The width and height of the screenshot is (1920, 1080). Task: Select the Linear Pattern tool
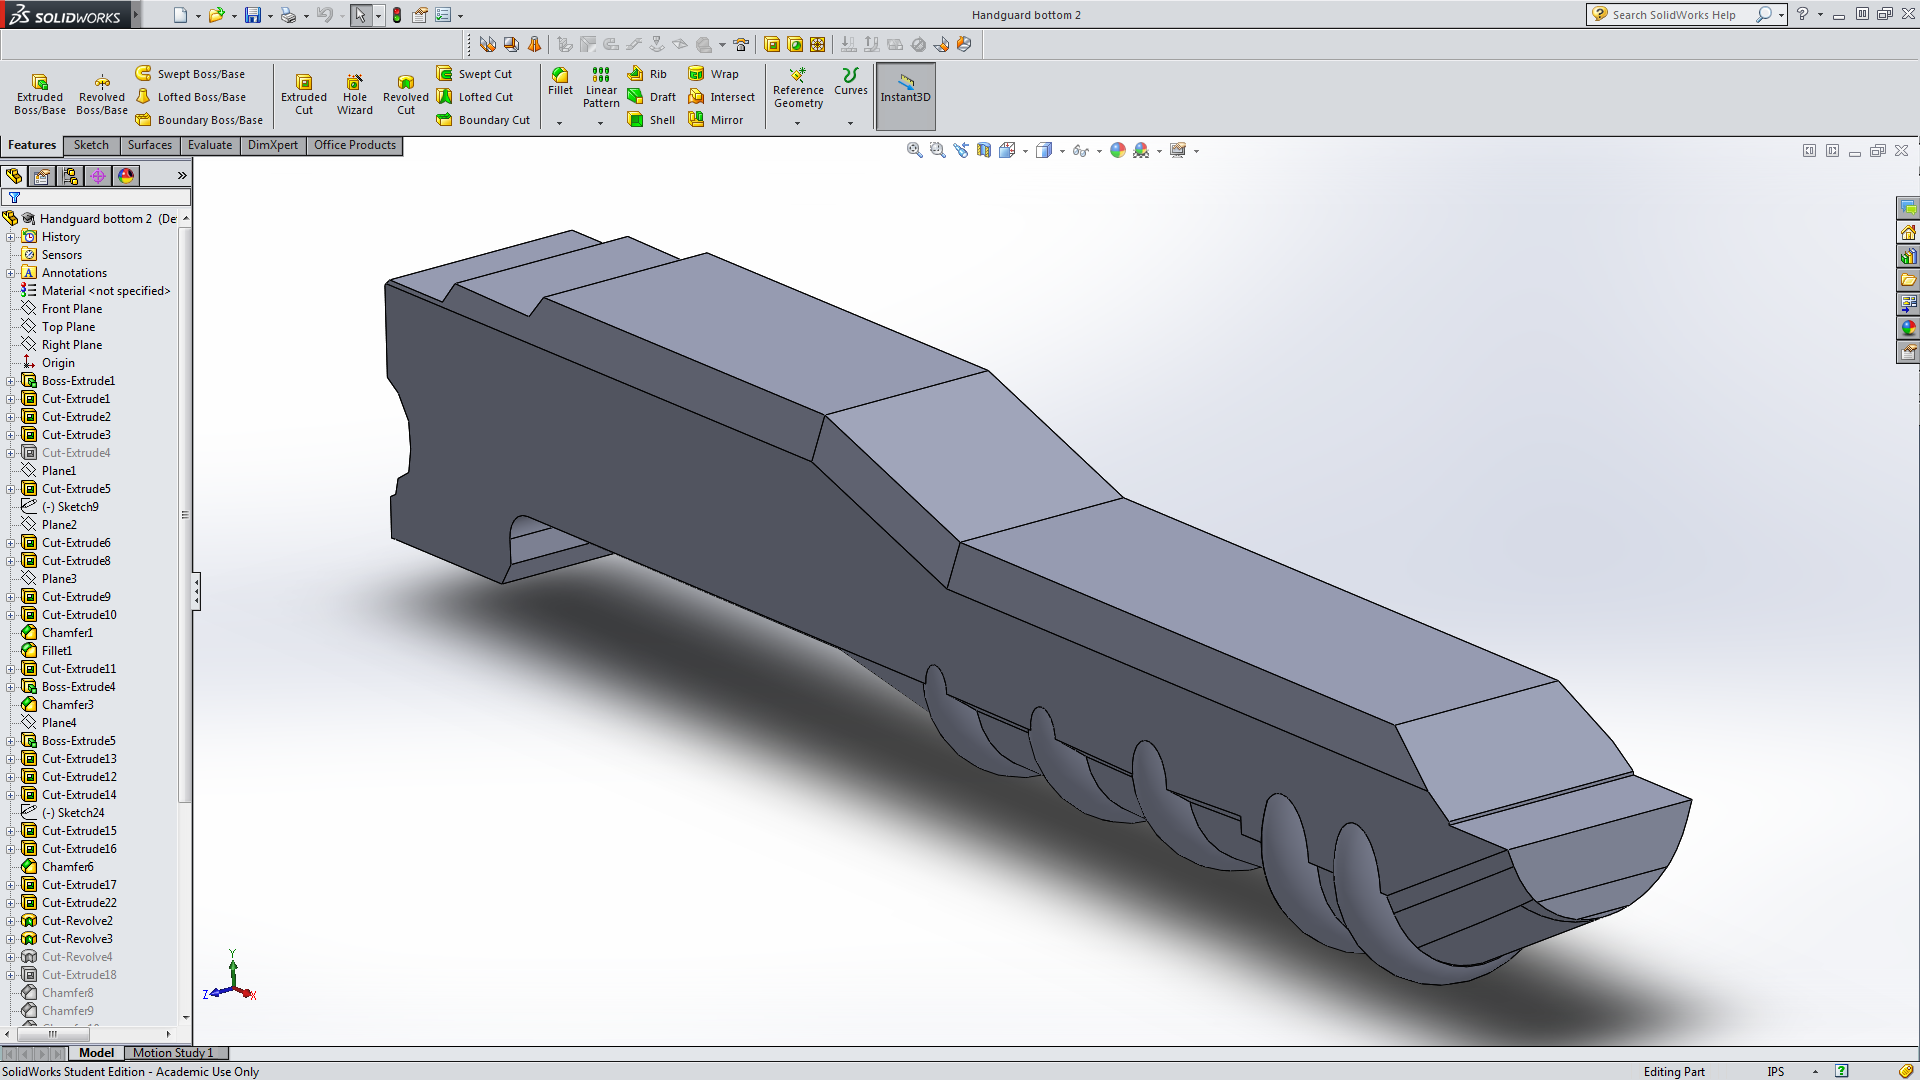coord(601,88)
